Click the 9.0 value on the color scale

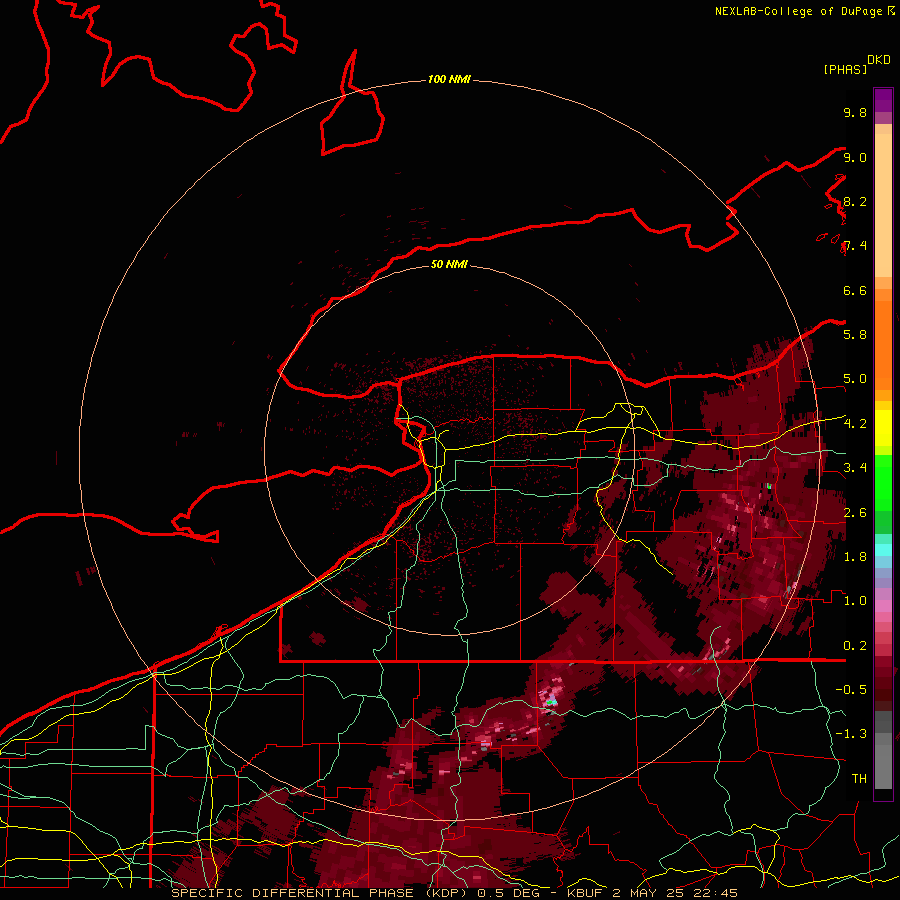click(x=855, y=157)
